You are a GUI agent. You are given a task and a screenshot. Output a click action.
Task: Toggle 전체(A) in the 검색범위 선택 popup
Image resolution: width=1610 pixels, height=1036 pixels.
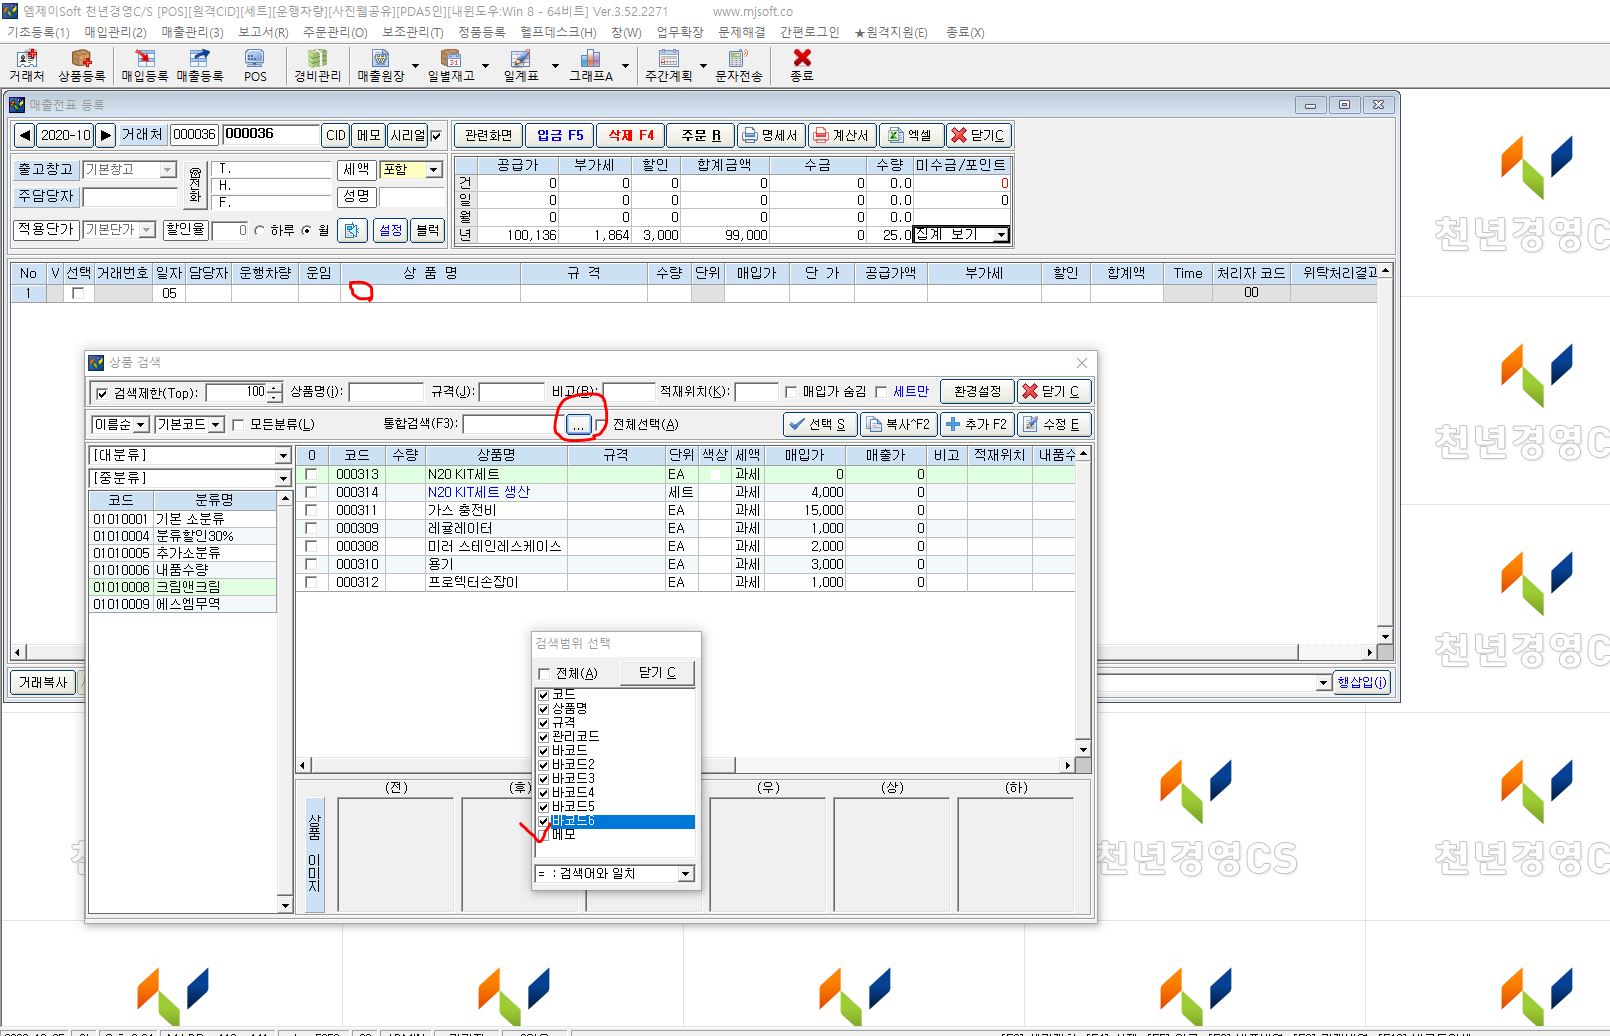coord(544,674)
